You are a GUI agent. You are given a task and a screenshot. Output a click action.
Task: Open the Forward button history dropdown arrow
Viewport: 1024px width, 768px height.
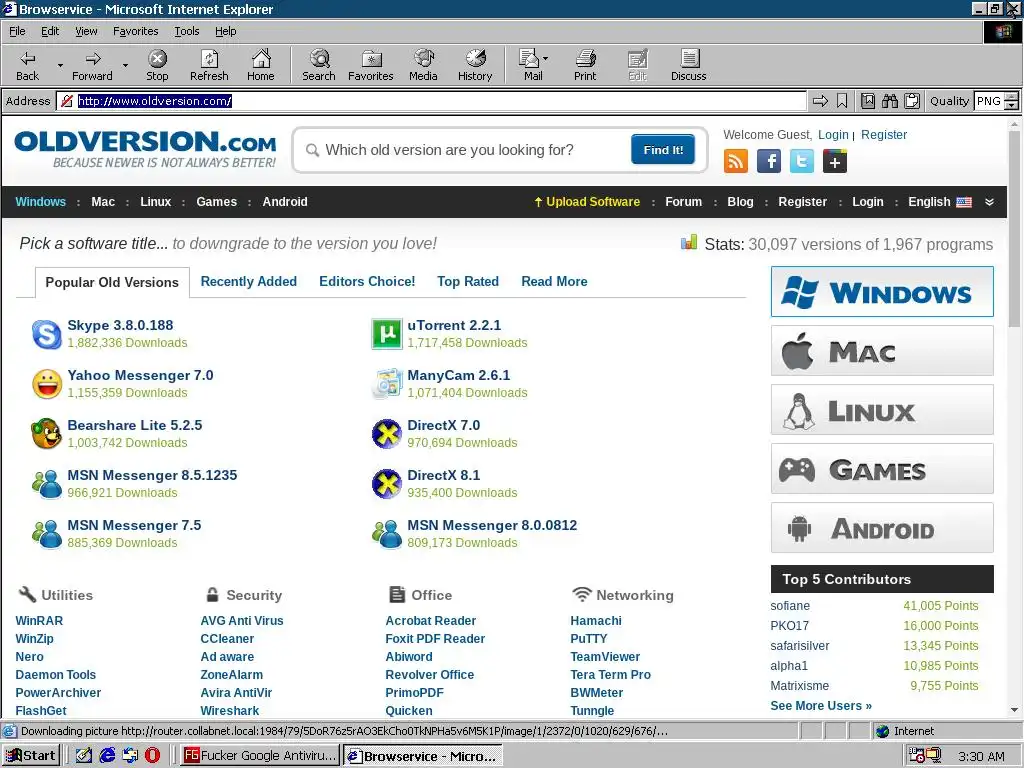tap(125, 65)
